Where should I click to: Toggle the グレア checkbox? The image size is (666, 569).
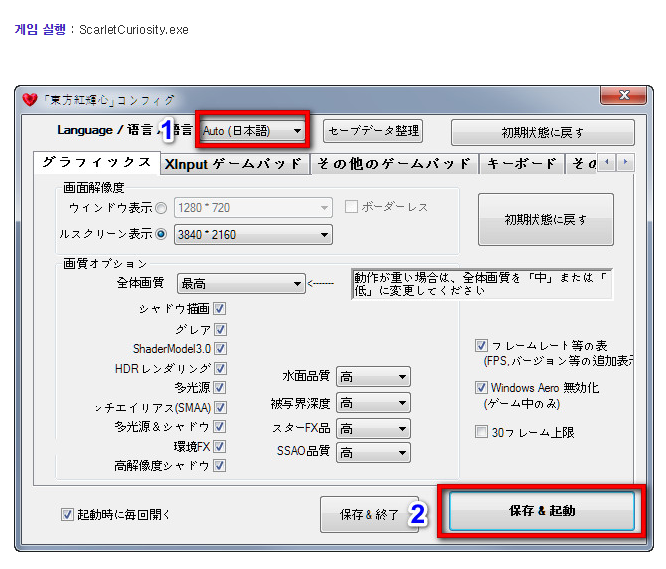pos(220,329)
